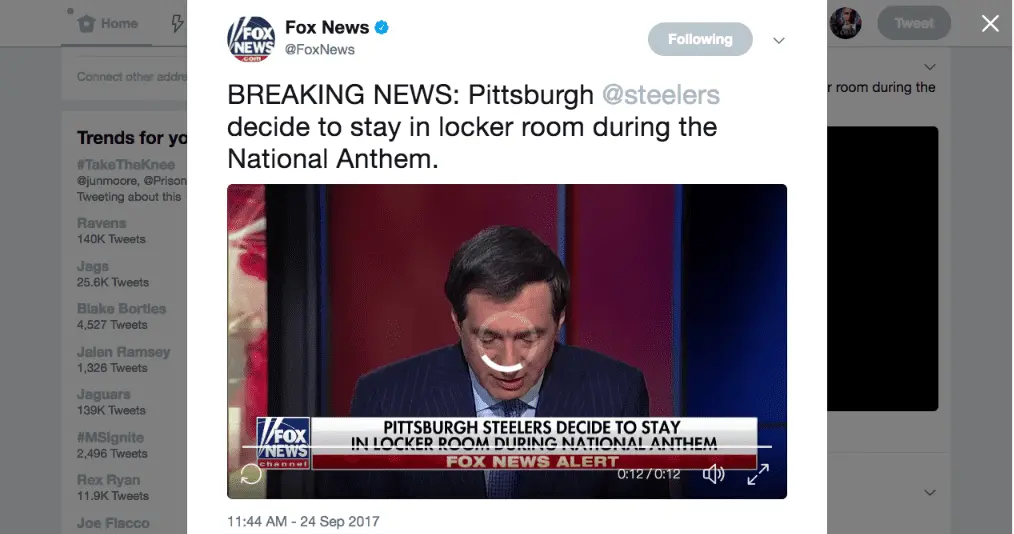1014x534 pixels.
Task: Mute the video using the speaker icon
Action: [x=713, y=474]
